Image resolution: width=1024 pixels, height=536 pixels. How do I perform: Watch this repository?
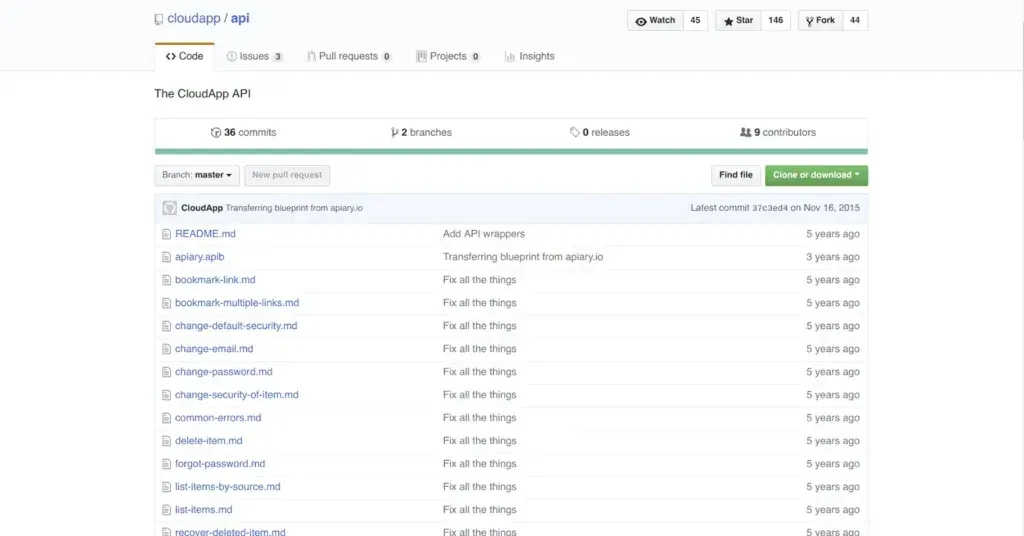656,20
